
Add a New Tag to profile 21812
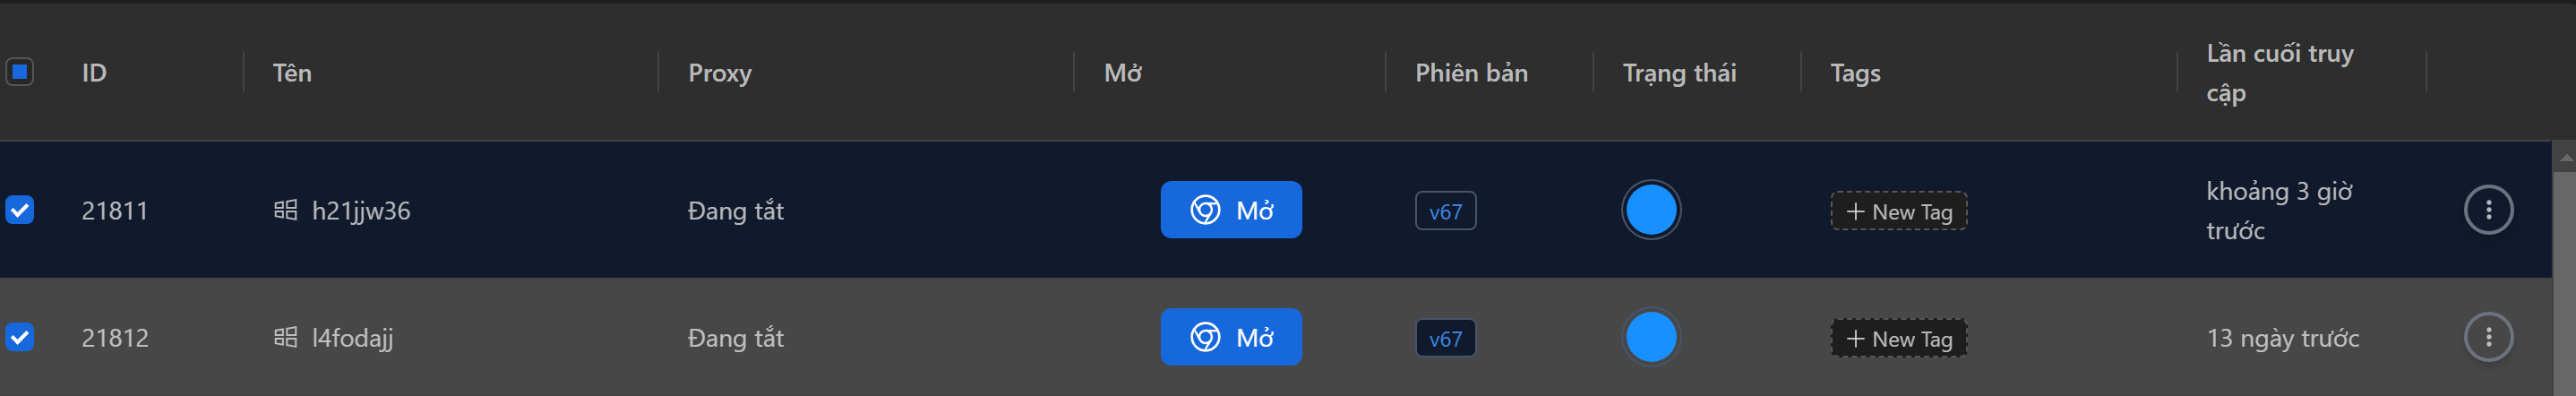click(x=1898, y=338)
